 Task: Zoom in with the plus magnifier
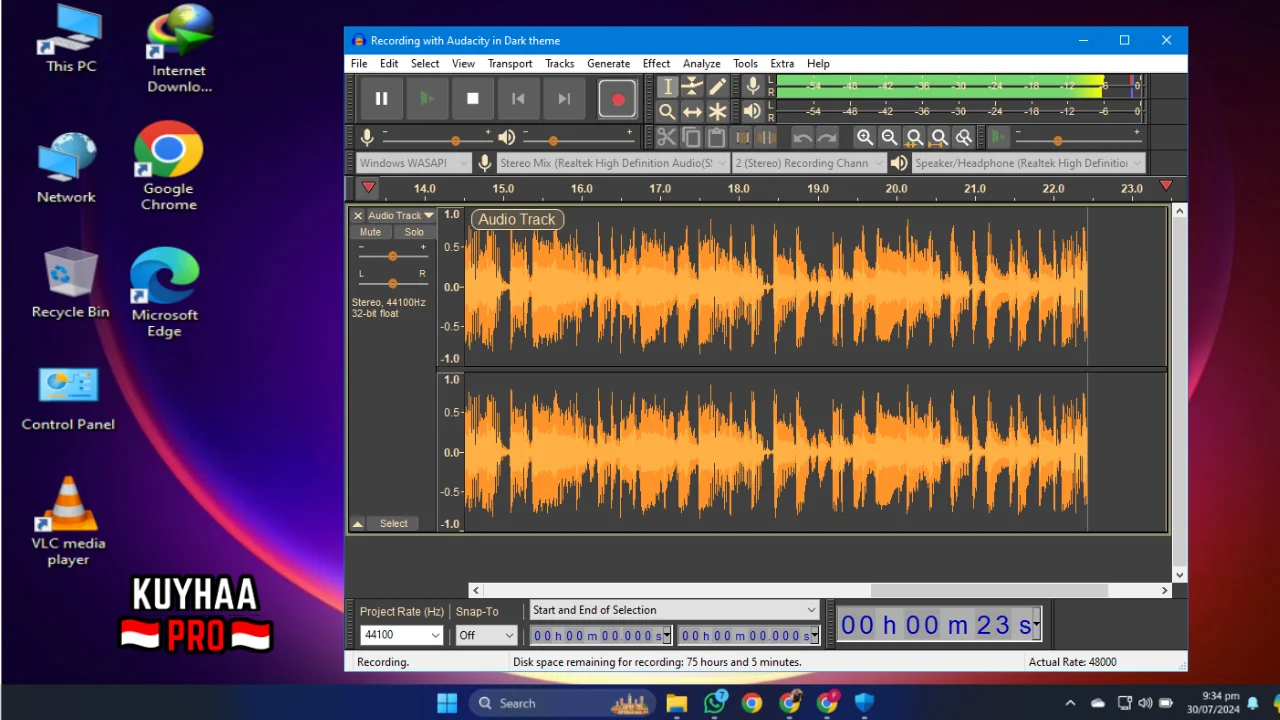[x=865, y=137]
